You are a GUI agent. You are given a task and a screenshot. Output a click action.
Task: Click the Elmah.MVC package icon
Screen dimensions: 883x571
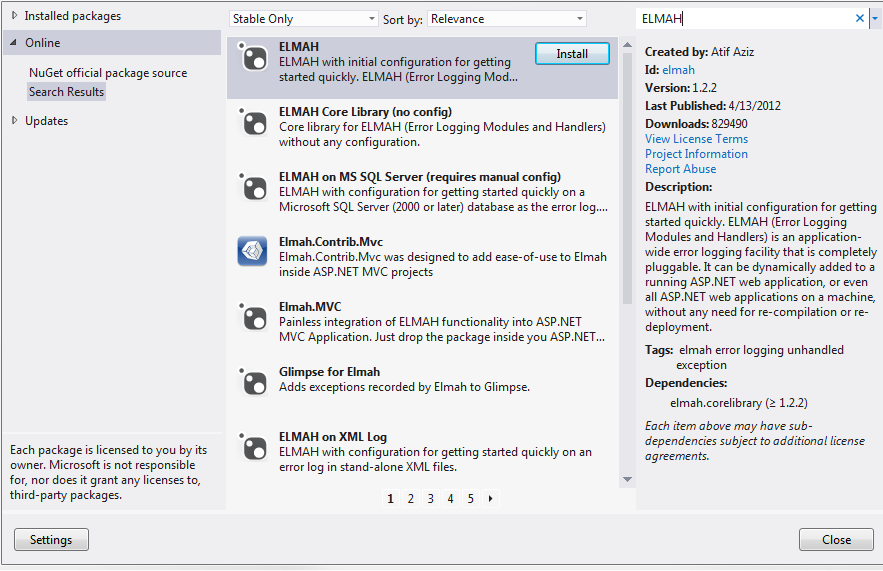[252, 317]
